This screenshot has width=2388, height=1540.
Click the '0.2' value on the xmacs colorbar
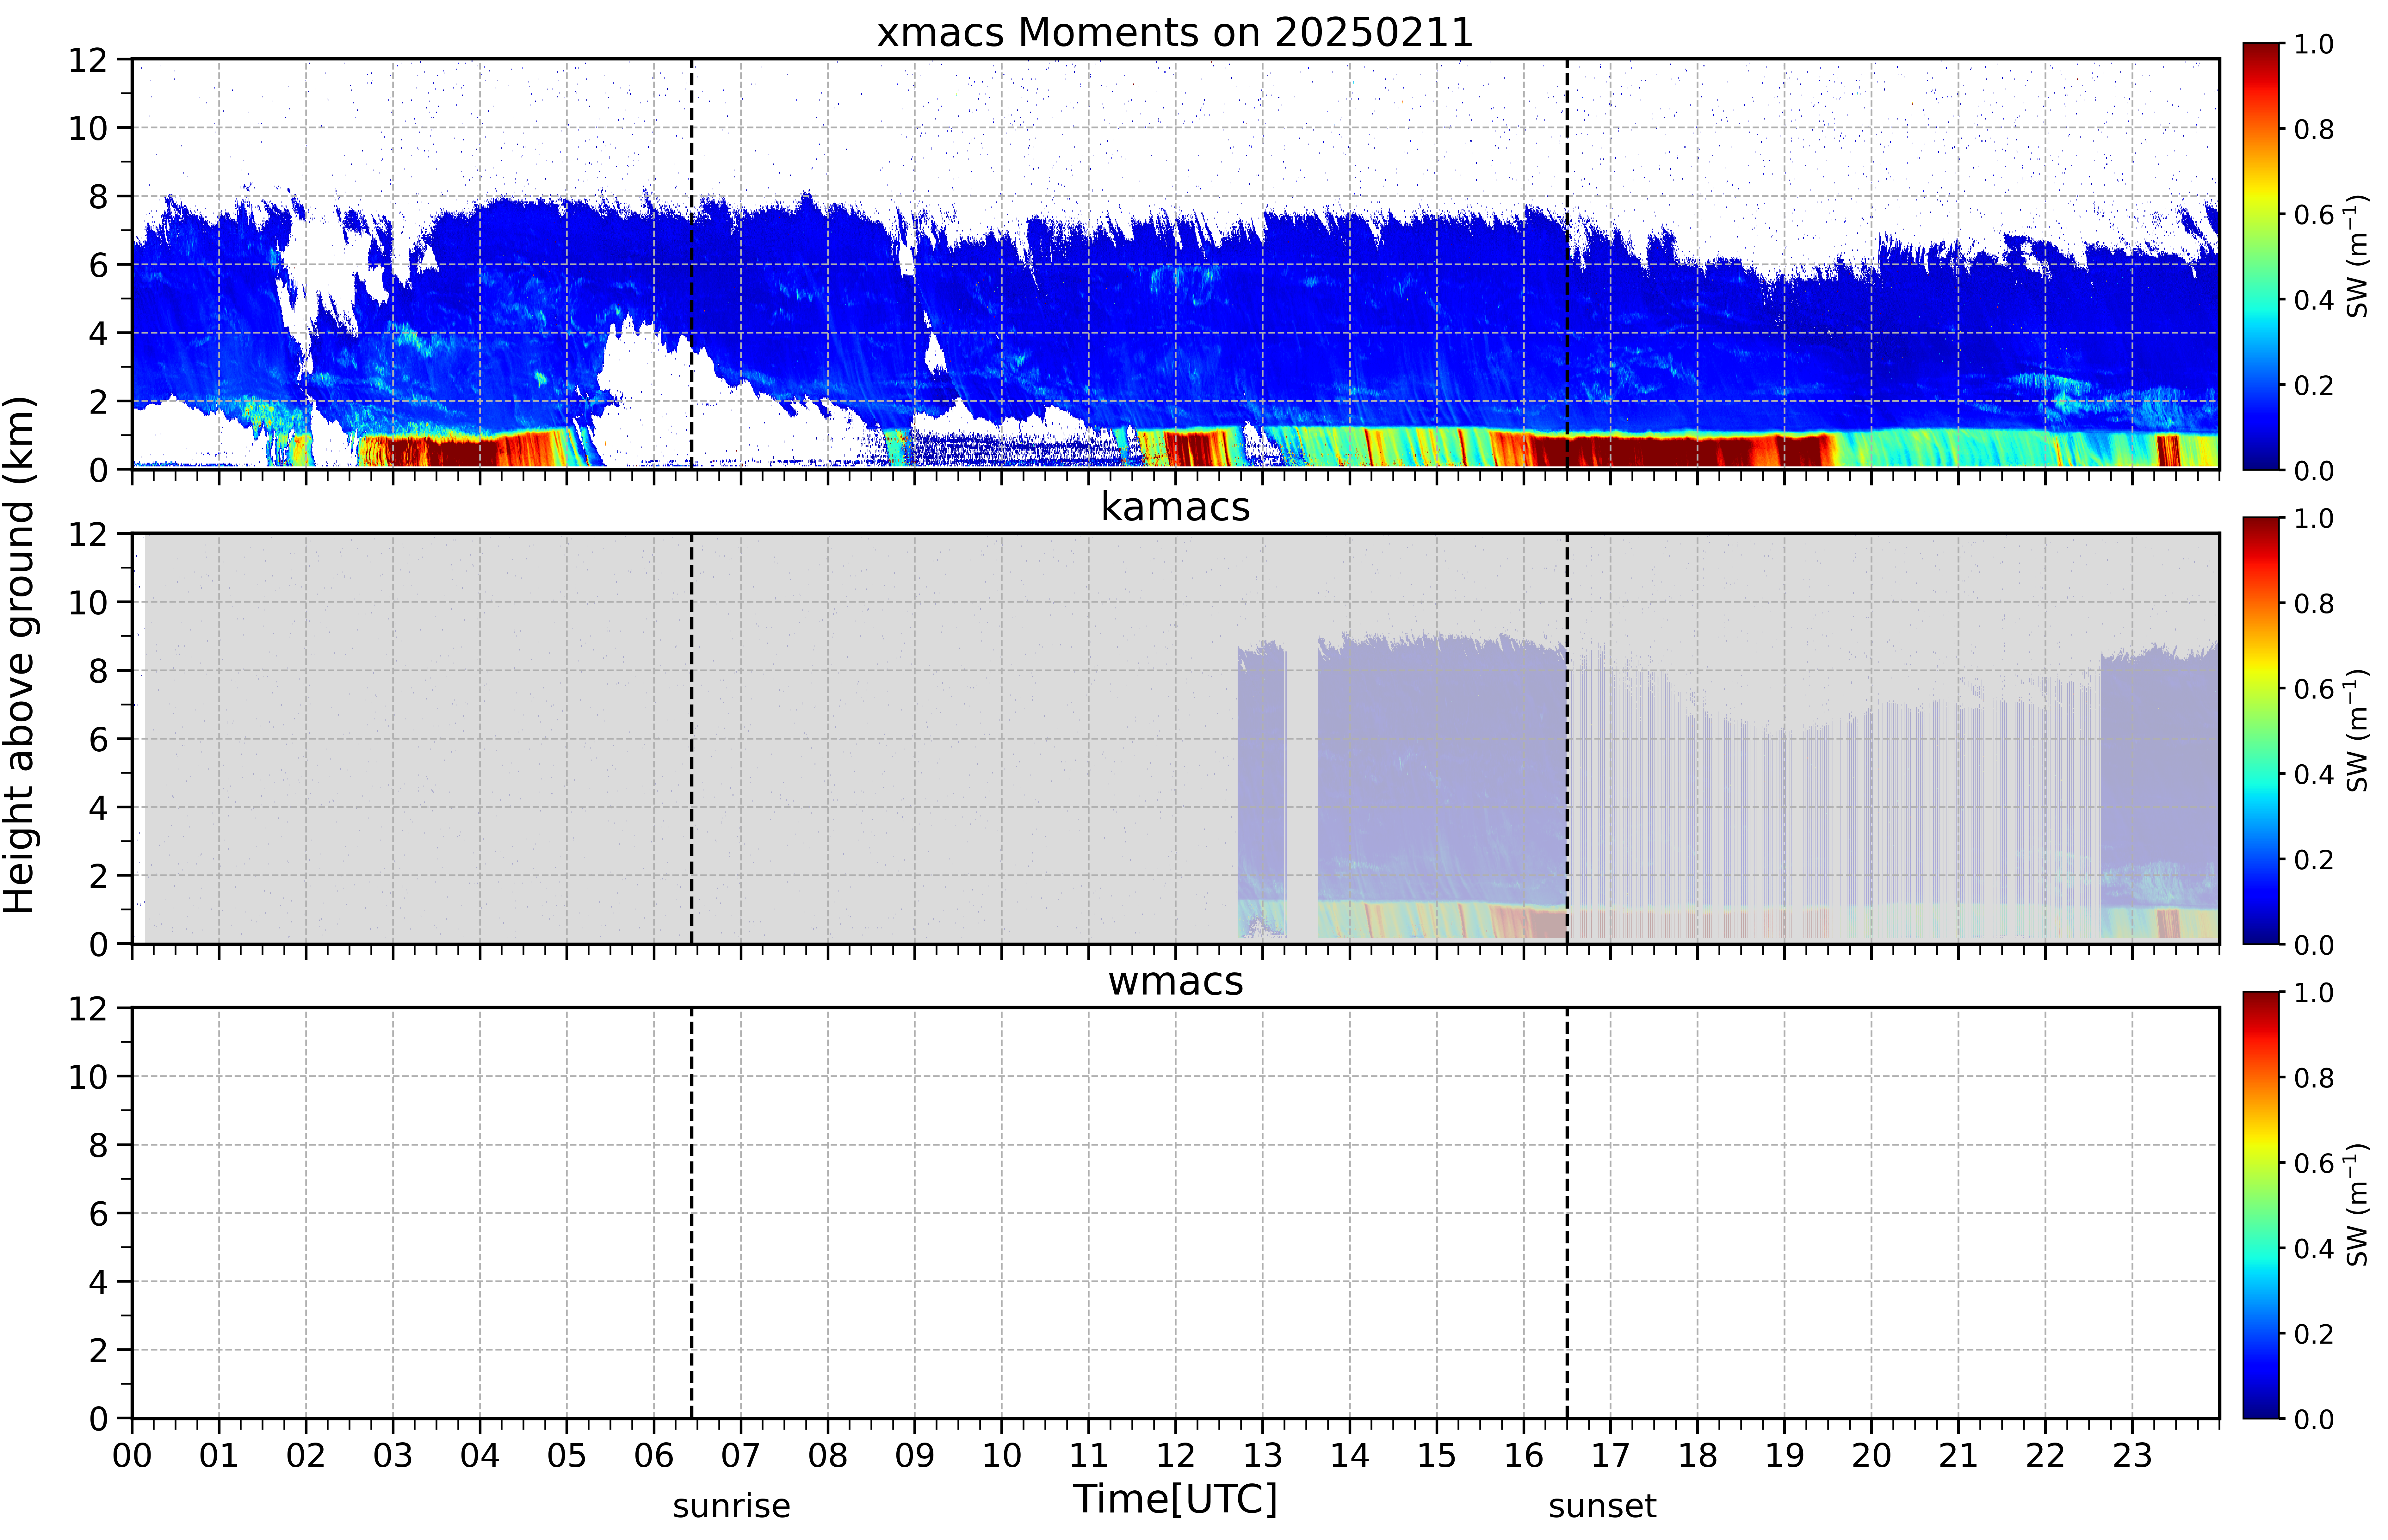(2314, 385)
